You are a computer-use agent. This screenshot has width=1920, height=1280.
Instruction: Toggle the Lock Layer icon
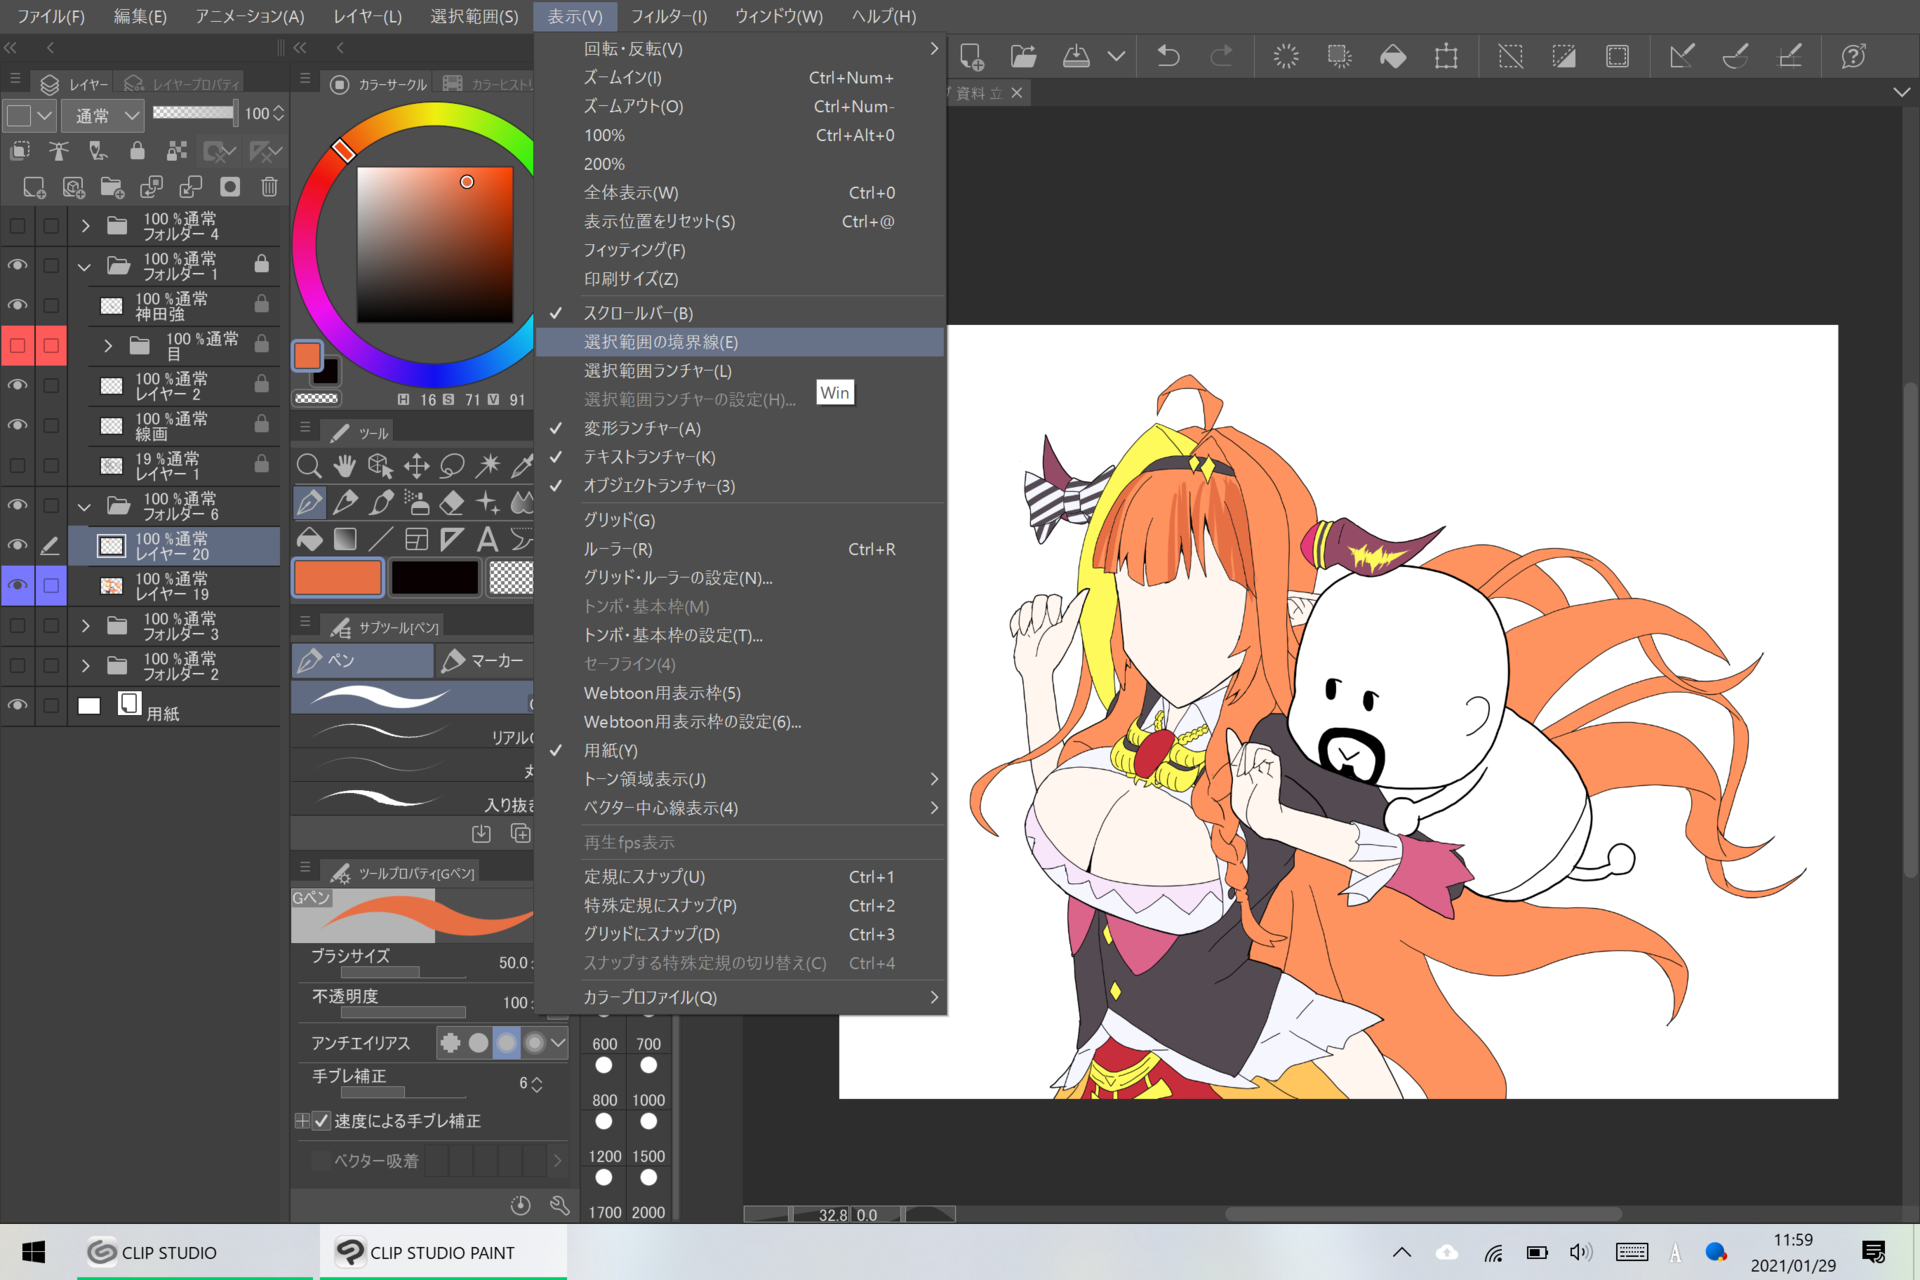[x=137, y=151]
